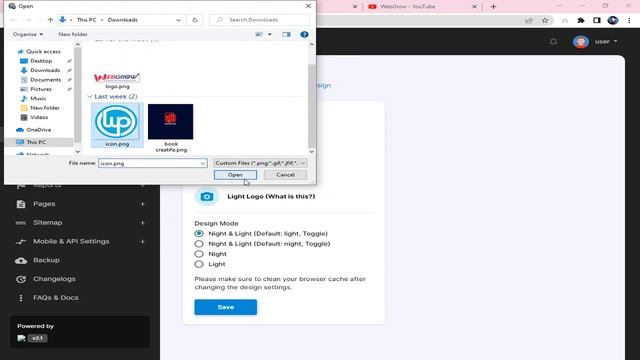Click the notification bell icon
Viewport: 640px width, 360px height.
[553, 42]
